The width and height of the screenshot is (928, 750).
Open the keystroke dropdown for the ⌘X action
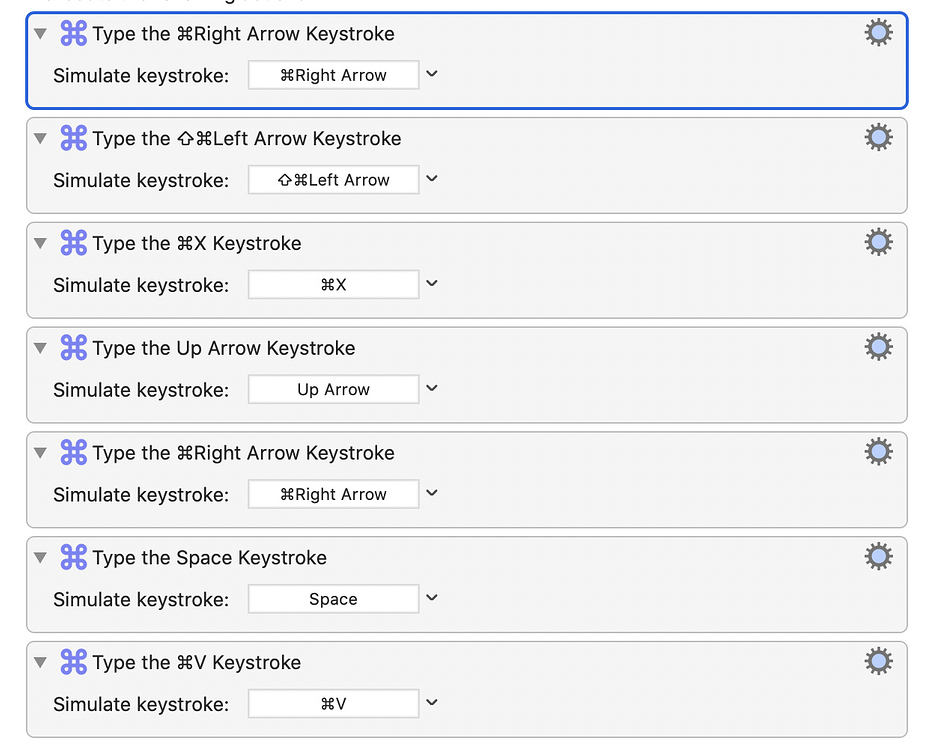[431, 284]
